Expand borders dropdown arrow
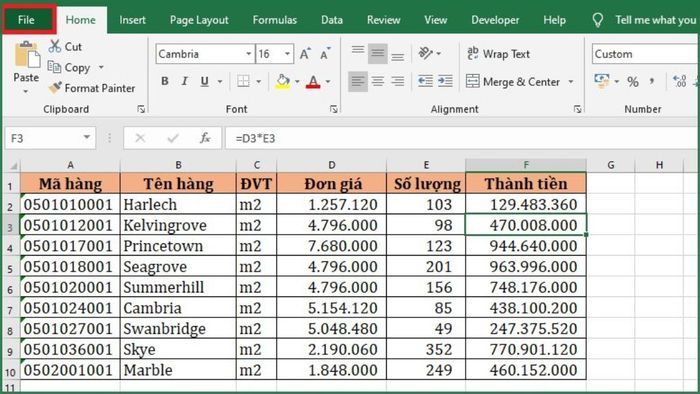This screenshot has width=700, height=394. coord(258,82)
